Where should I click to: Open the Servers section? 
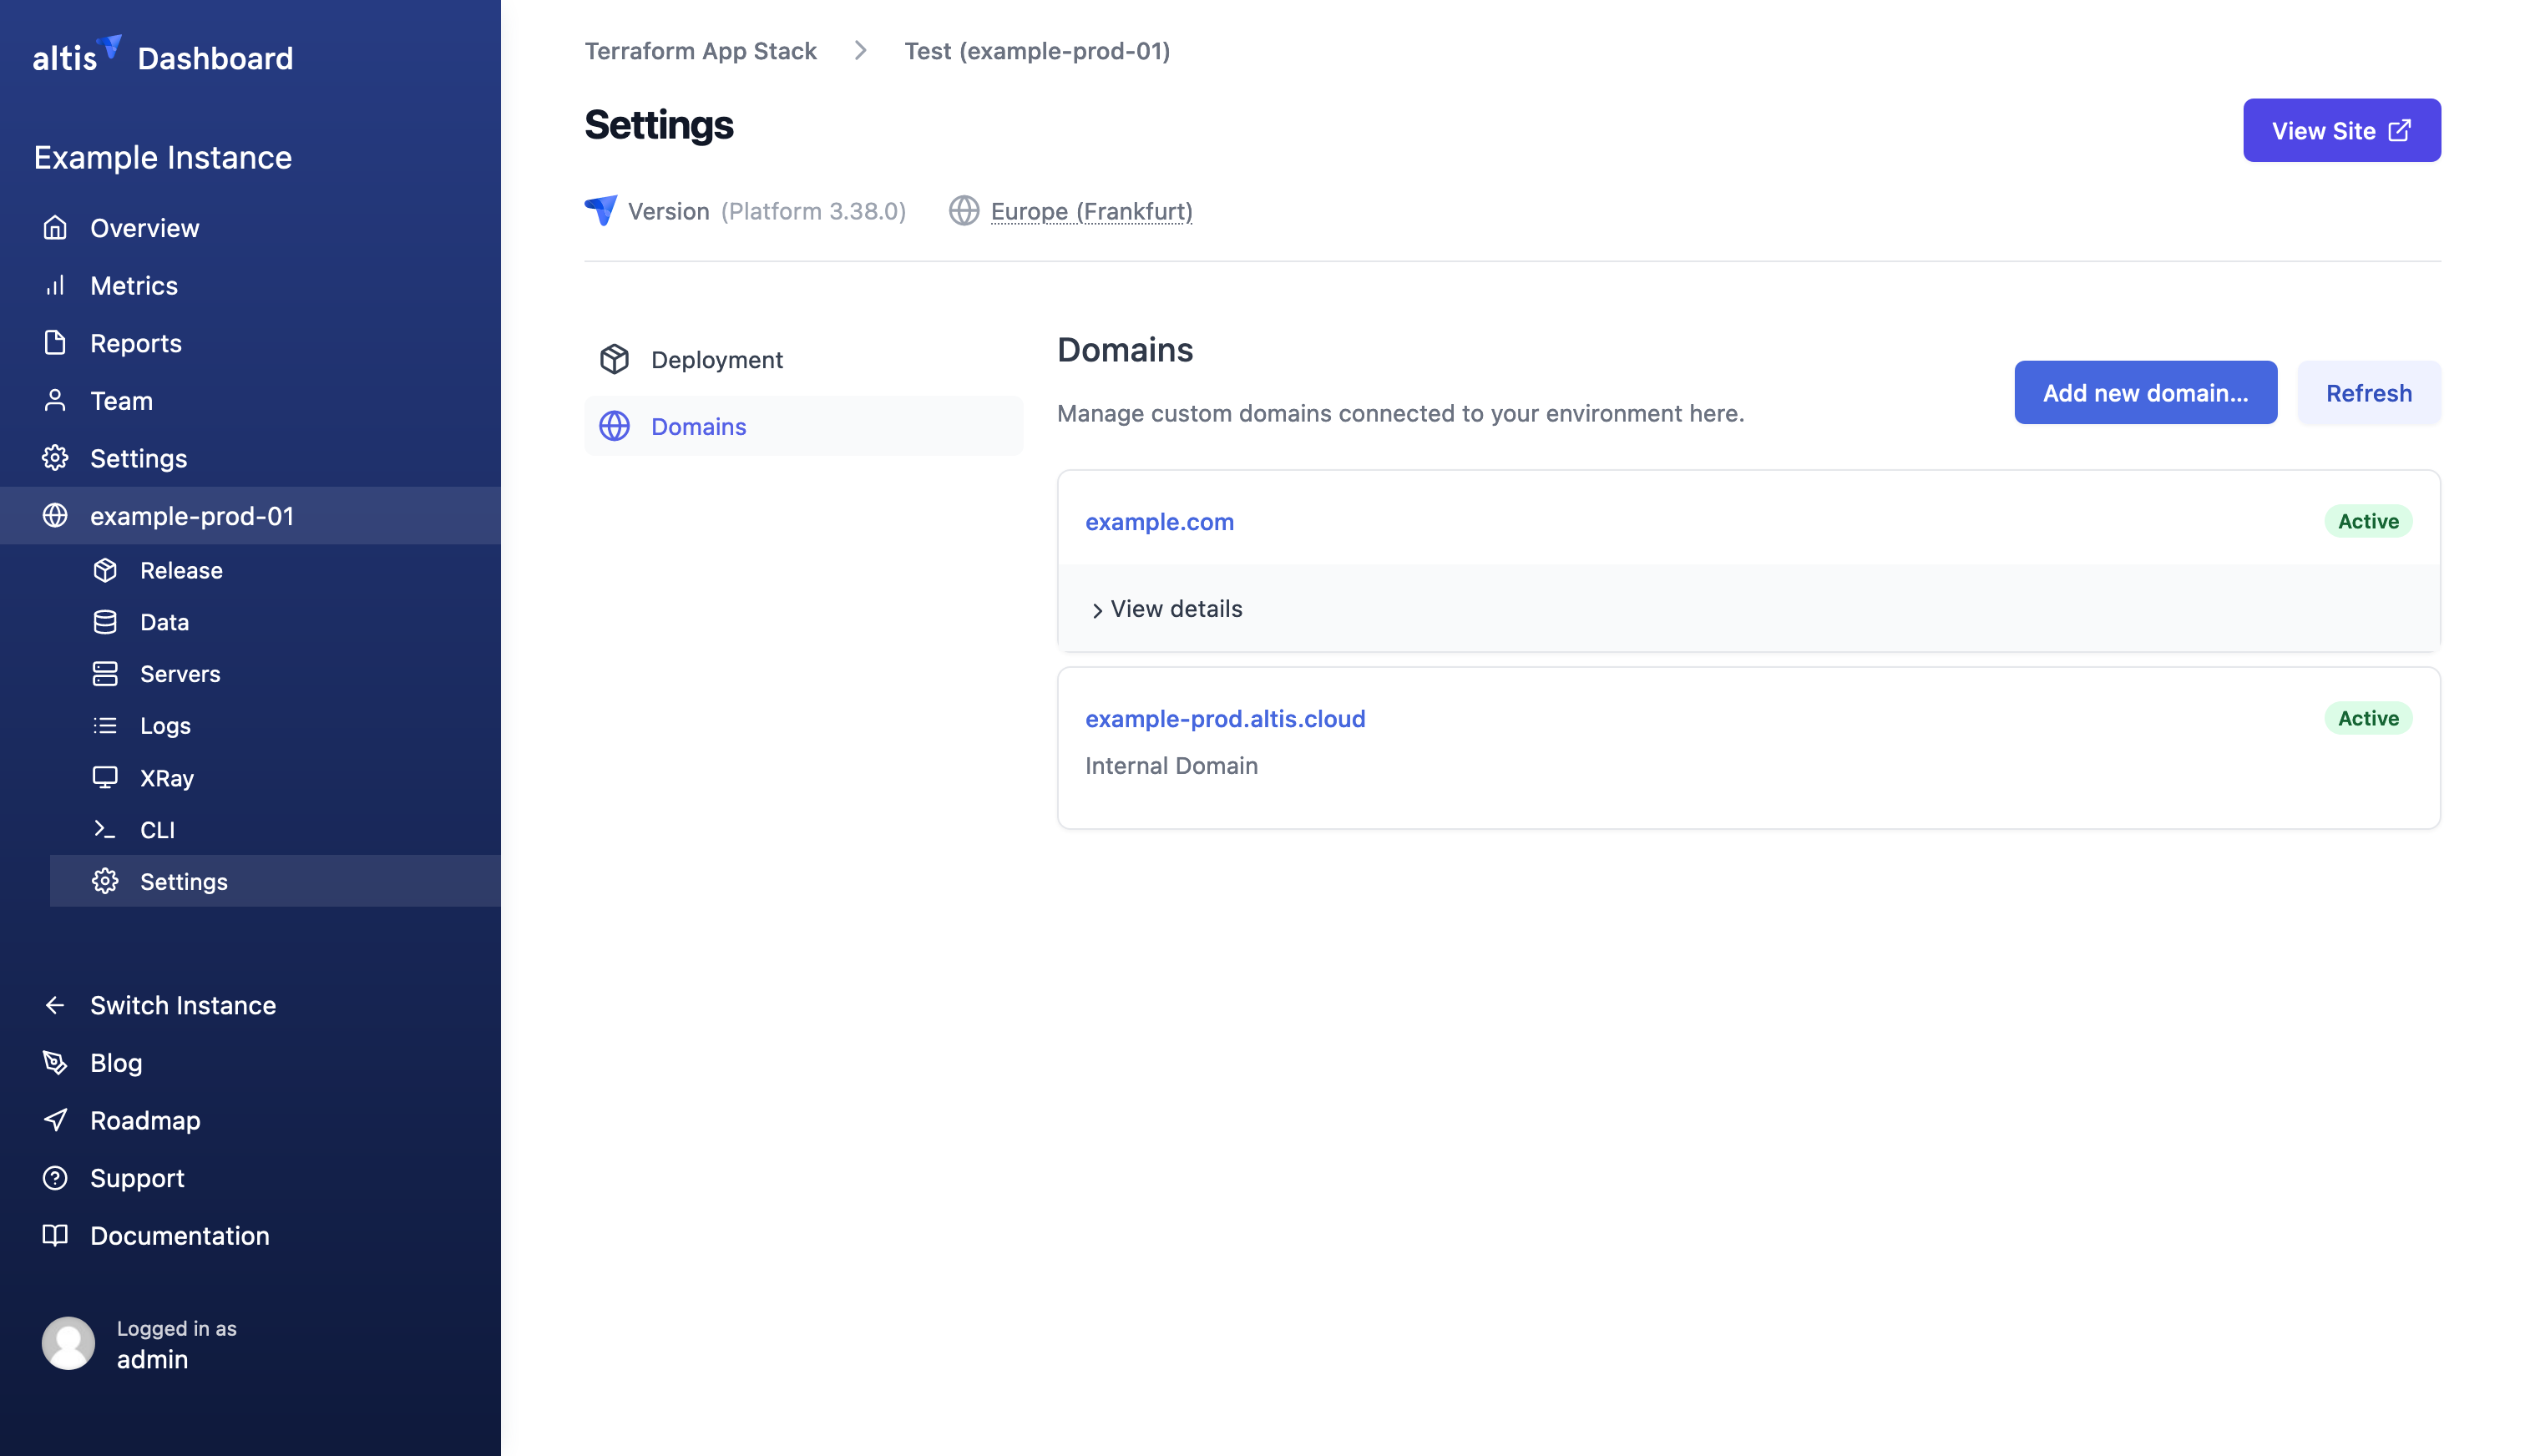pyautogui.click(x=275, y=674)
